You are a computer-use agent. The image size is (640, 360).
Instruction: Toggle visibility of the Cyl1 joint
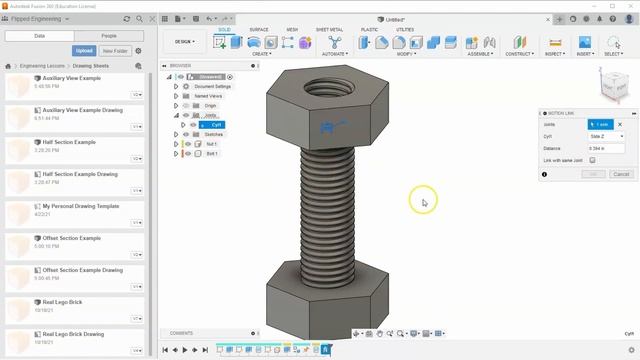(193, 125)
